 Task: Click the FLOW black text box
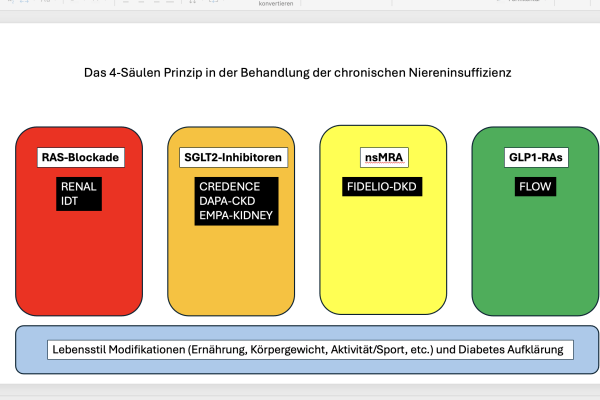[x=535, y=186]
